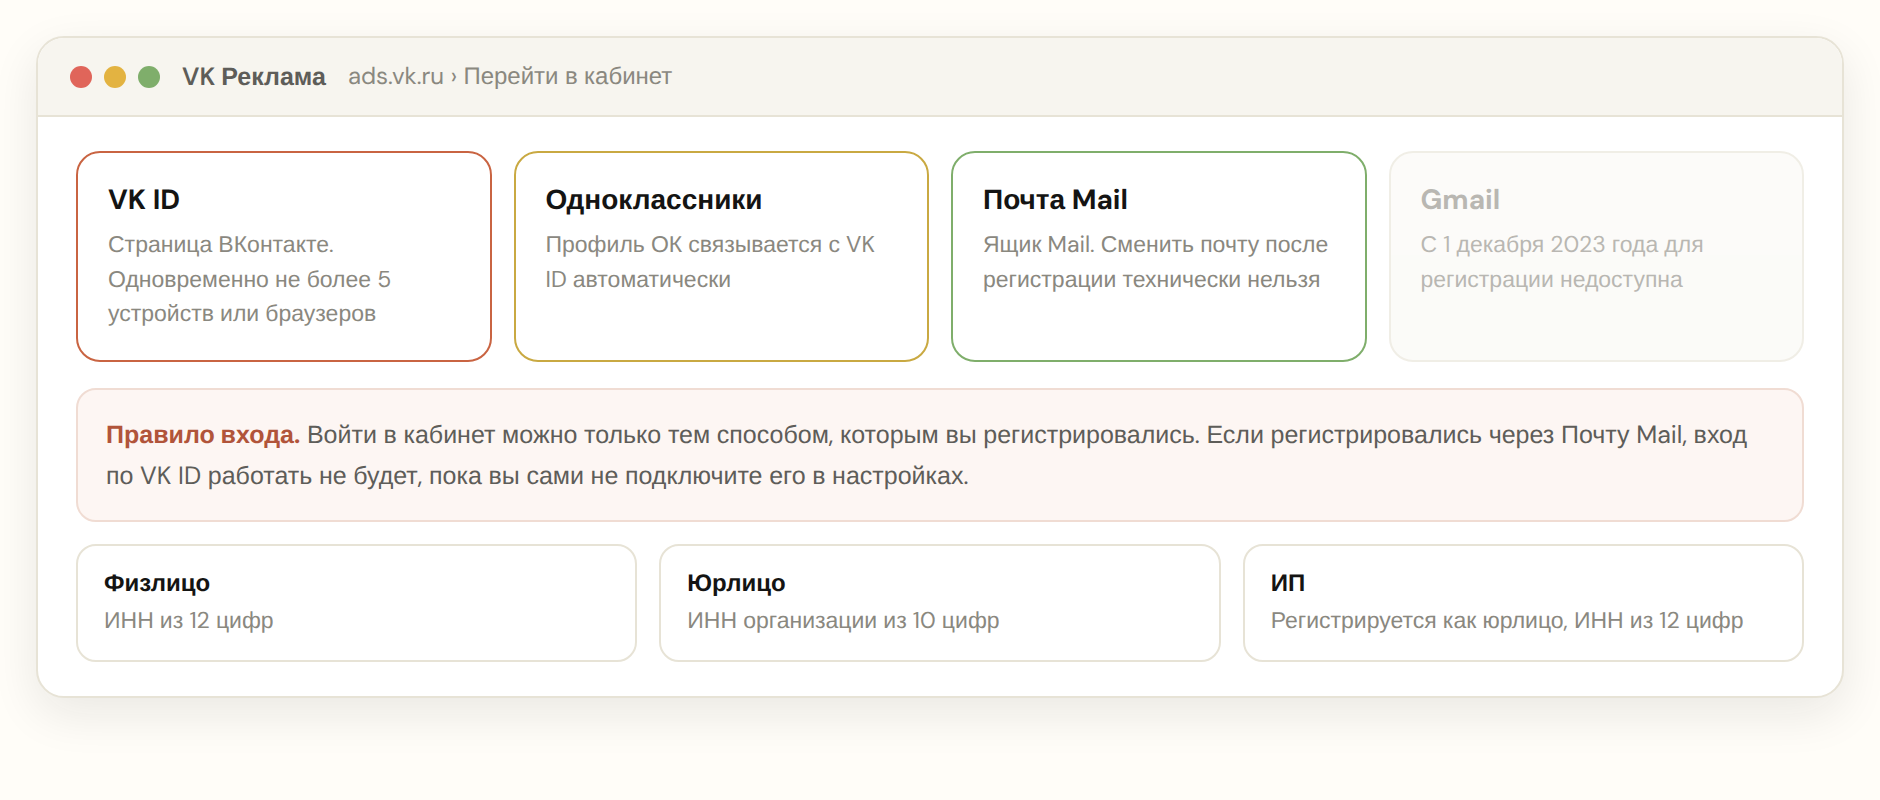The image size is (1880, 800).
Task: Select the VK ID login card
Action: pyautogui.click(x=284, y=256)
